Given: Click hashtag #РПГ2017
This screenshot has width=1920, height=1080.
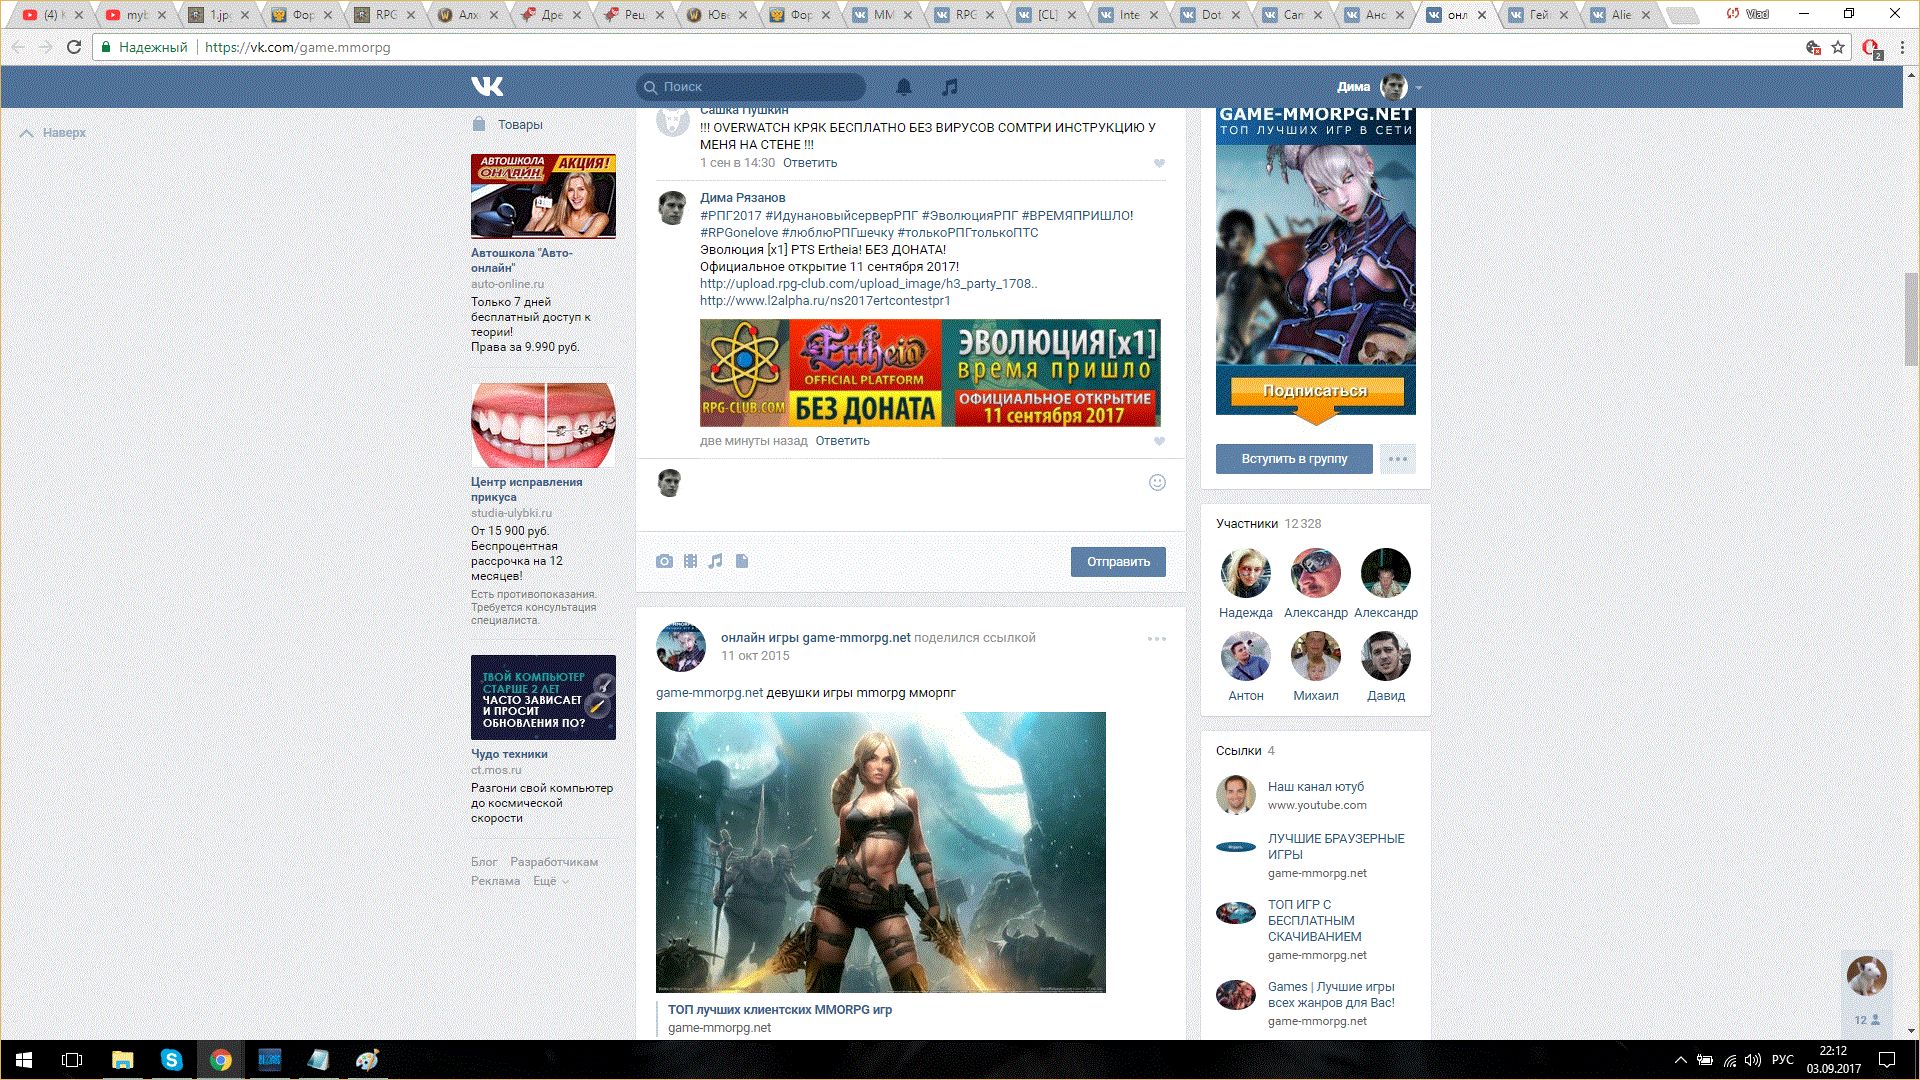Looking at the screenshot, I should (731, 216).
